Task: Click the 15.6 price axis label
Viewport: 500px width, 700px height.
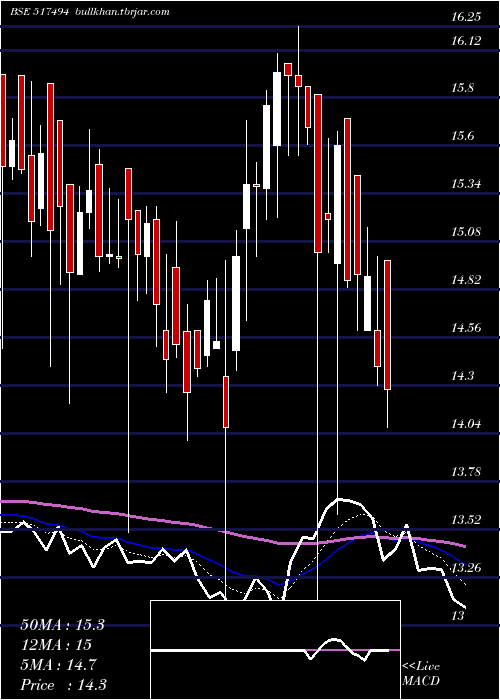Action: [x=462, y=137]
